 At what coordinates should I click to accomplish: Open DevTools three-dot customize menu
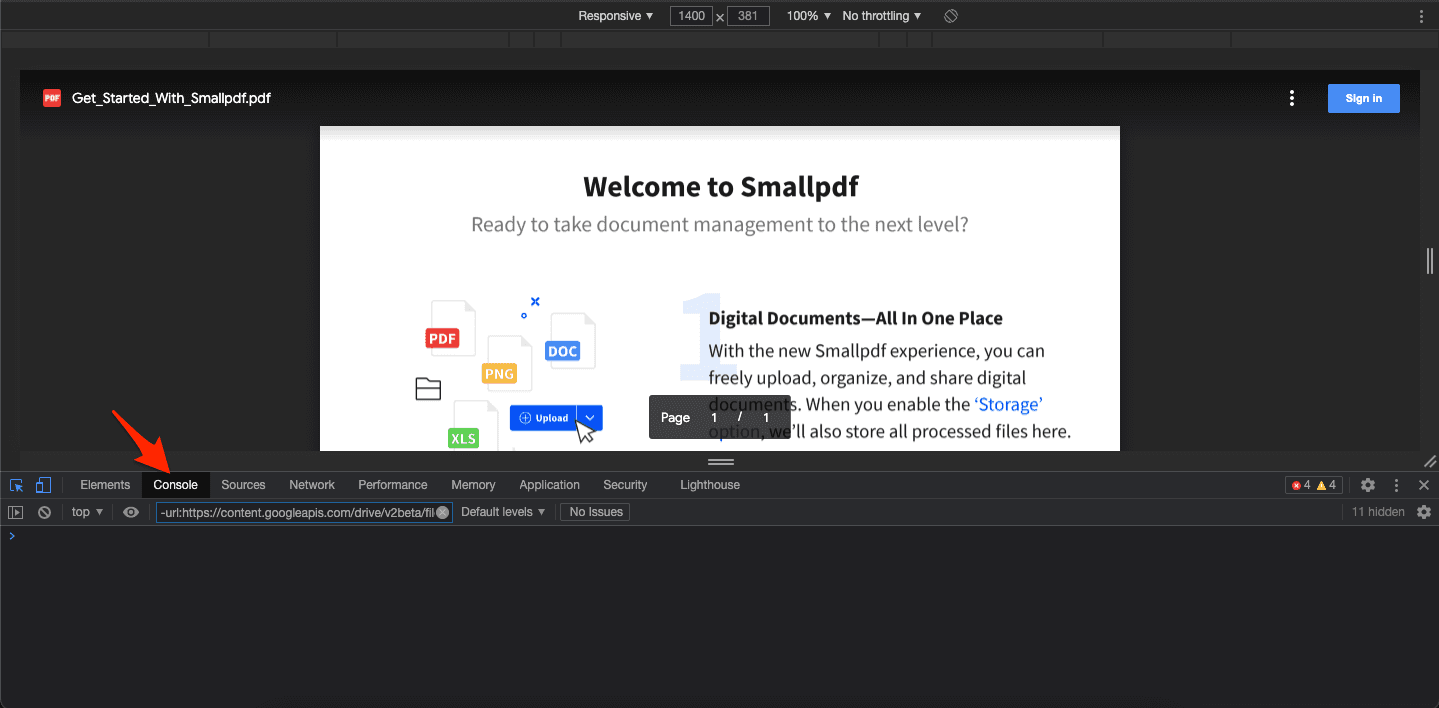(1397, 485)
